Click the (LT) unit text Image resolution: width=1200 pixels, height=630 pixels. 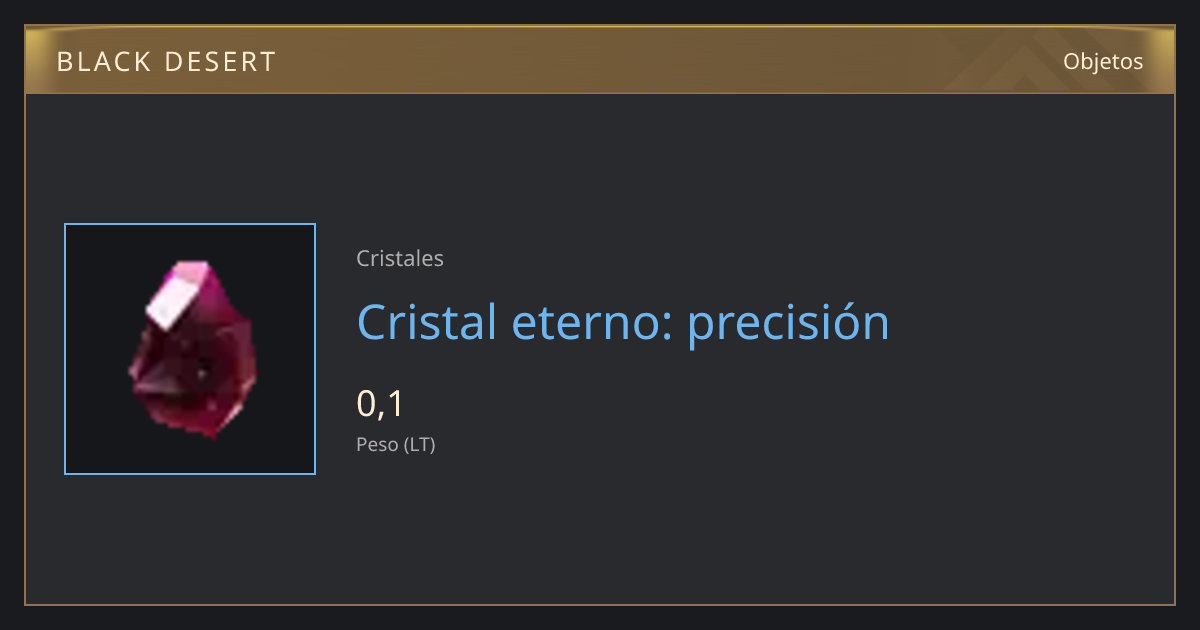pyautogui.click(x=420, y=445)
